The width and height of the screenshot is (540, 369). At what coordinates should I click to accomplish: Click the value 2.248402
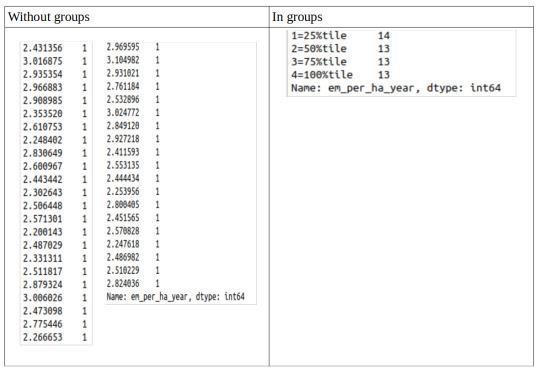[x=43, y=140]
